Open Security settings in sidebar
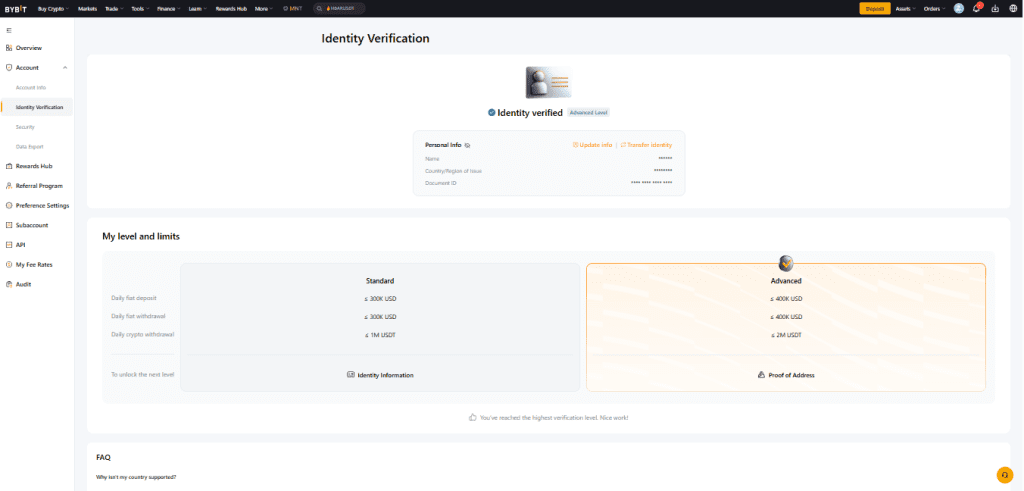This screenshot has height=491, width=1024. click(25, 127)
